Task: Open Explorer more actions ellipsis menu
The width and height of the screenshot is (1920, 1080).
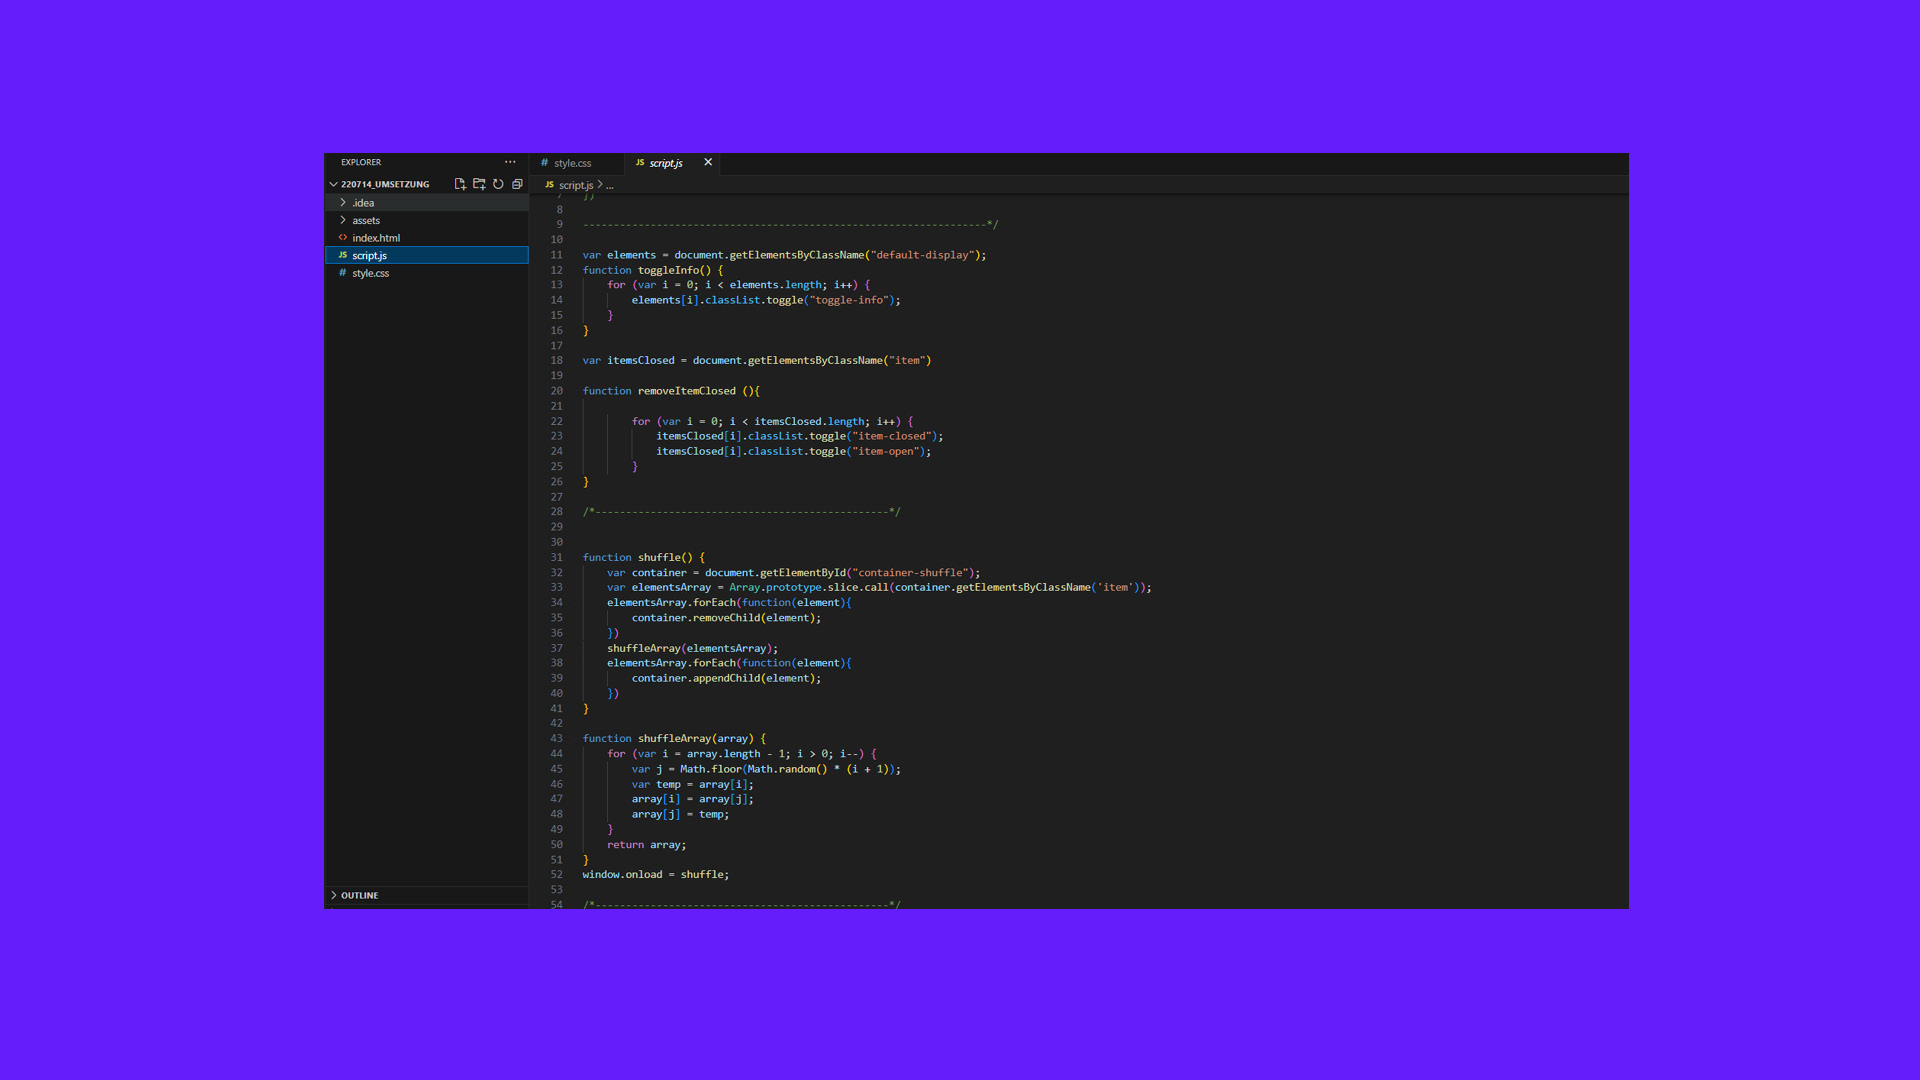Action: [510, 162]
